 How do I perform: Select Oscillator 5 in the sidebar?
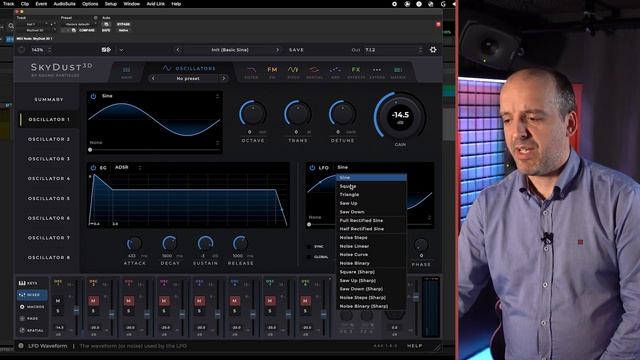49,198
